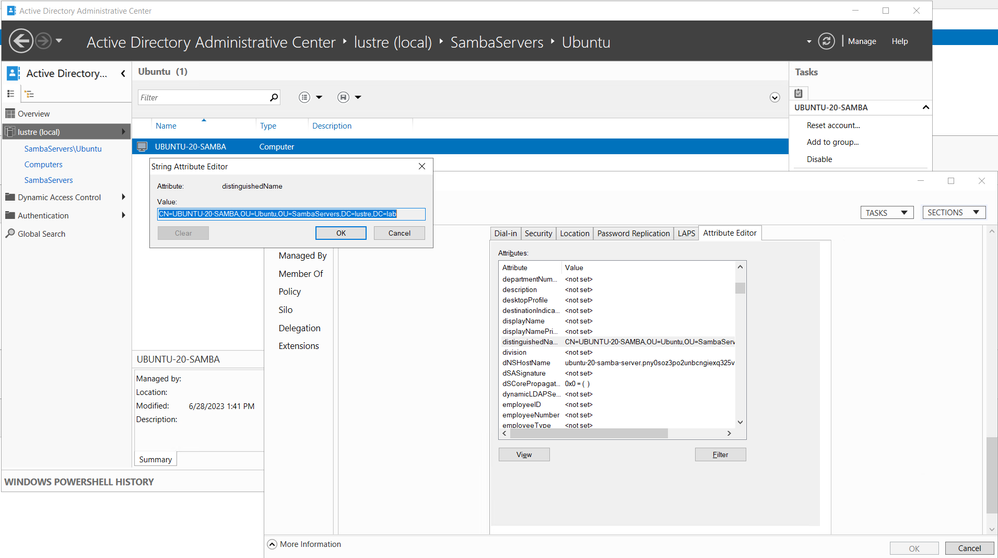The image size is (998, 558).
Task: Open the TASKS dropdown
Action: [886, 213]
